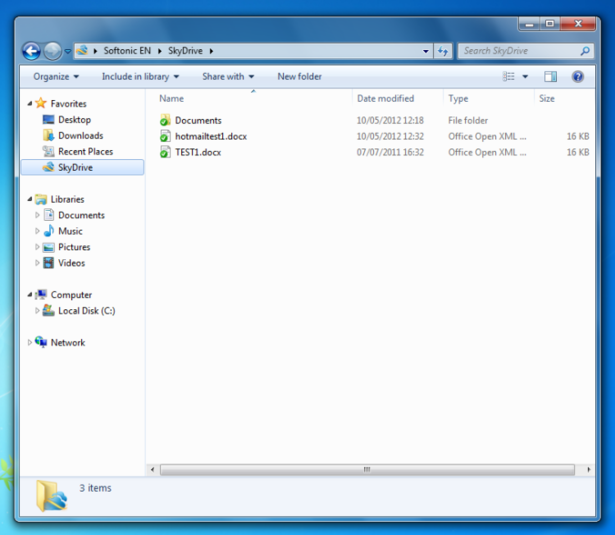Select the hotmailtest1.docx file icon
This screenshot has height=535, width=615.
point(166,136)
